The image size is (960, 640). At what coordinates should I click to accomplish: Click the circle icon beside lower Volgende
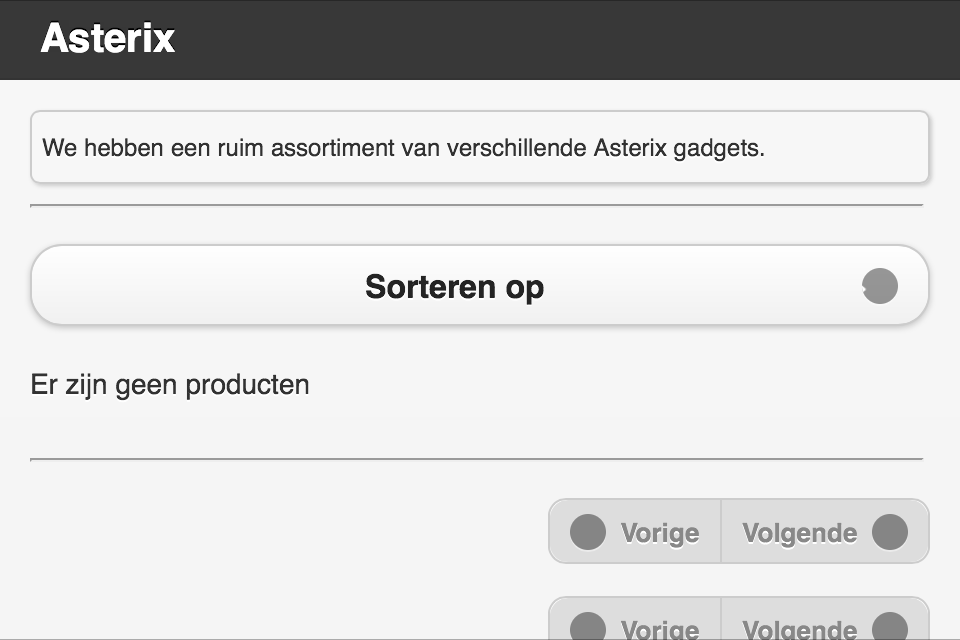coord(889,627)
